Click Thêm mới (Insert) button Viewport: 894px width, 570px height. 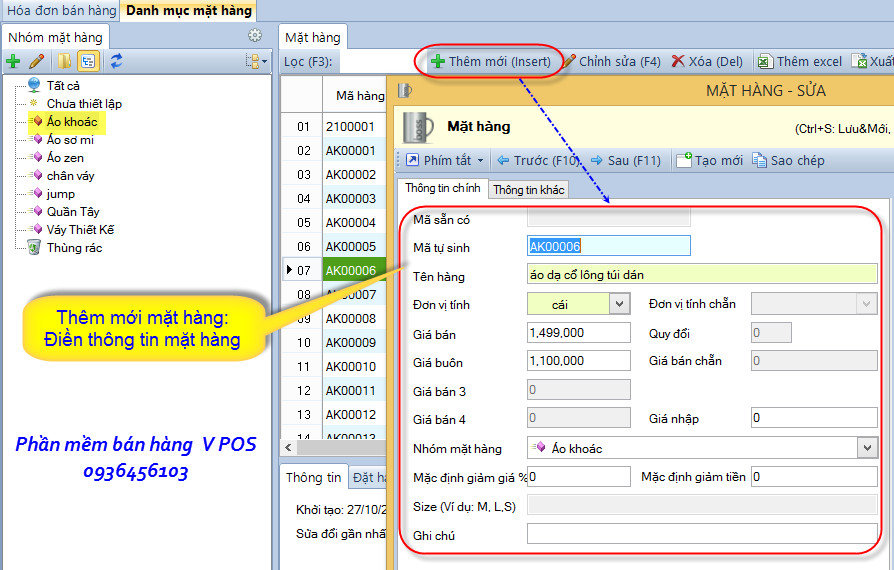tap(490, 61)
